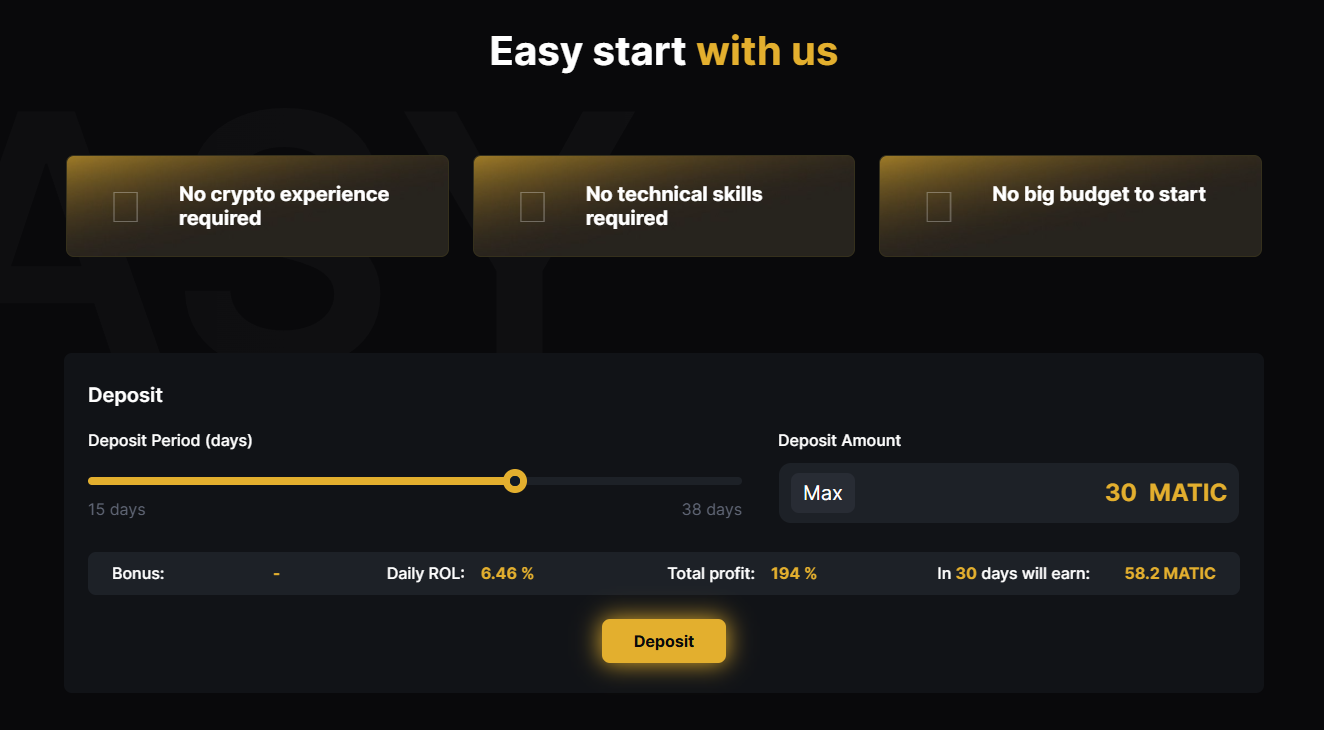
Task: Click the 'Easy start with us' heading
Action: point(662,51)
